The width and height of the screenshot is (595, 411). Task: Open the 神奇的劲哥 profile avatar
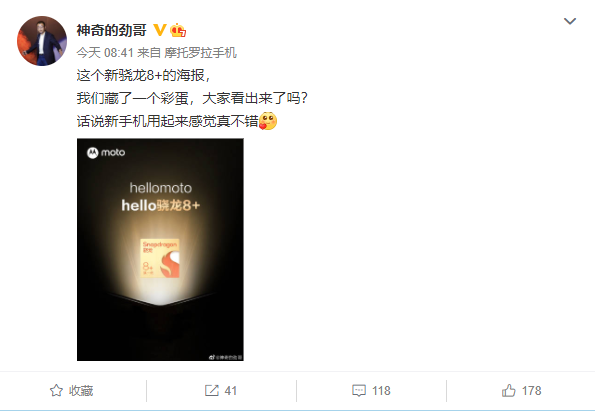pyautogui.click(x=42, y=41)
